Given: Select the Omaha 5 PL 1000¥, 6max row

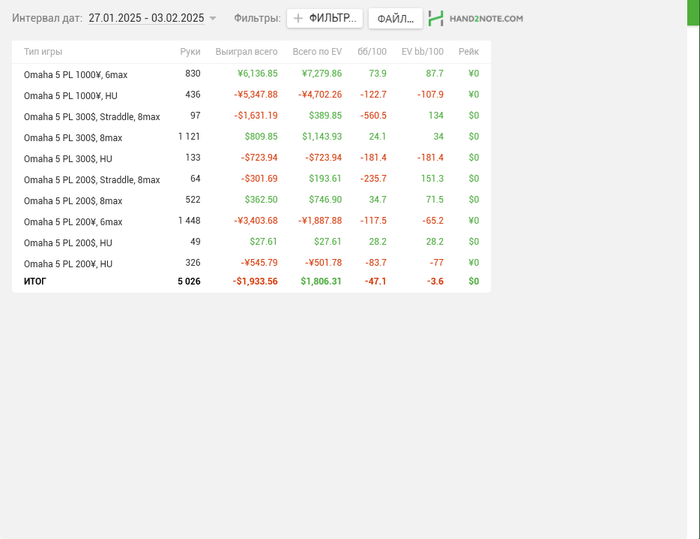Looking at the screenshot, I should coord(251,74).
